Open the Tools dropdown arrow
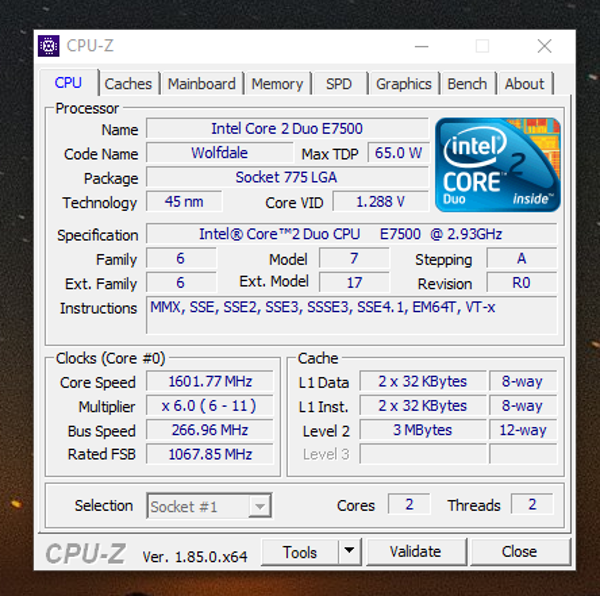This screenshot has width=600, height=596. click(x=349, y=551)
